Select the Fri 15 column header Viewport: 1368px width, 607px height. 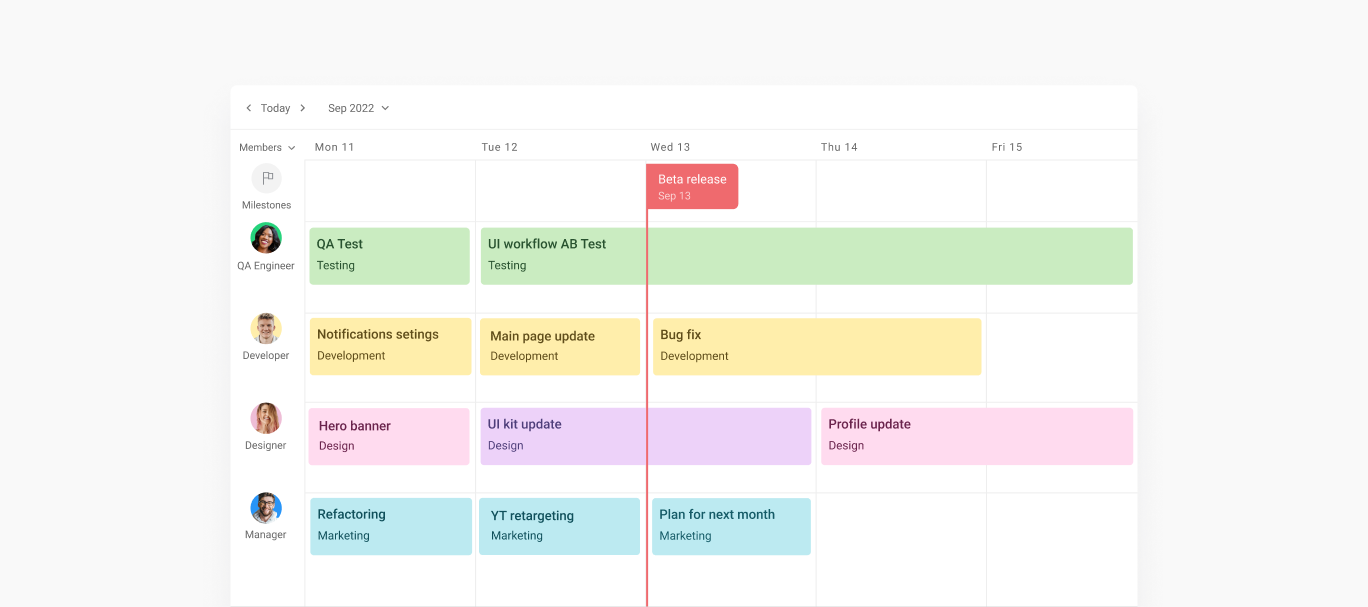tap(1007, 147)
